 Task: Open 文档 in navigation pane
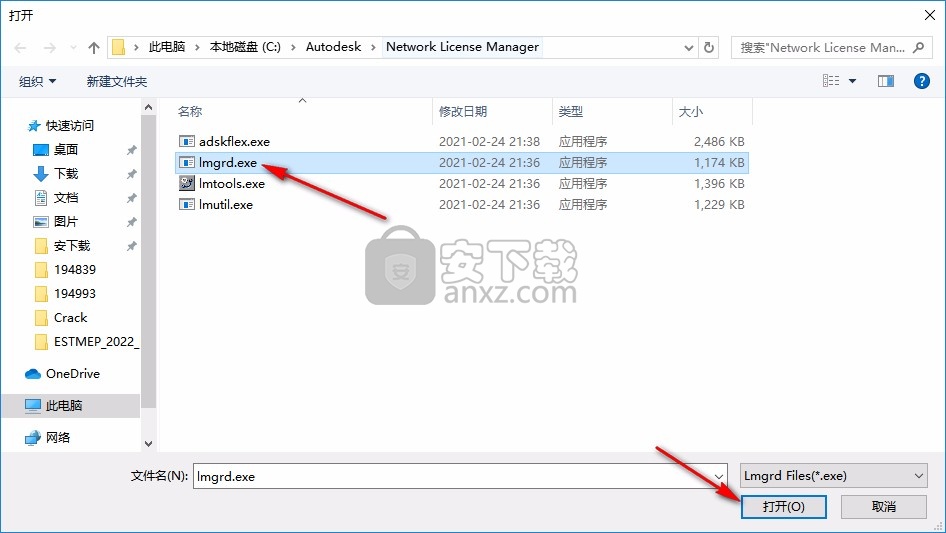(x=66, y=197)
